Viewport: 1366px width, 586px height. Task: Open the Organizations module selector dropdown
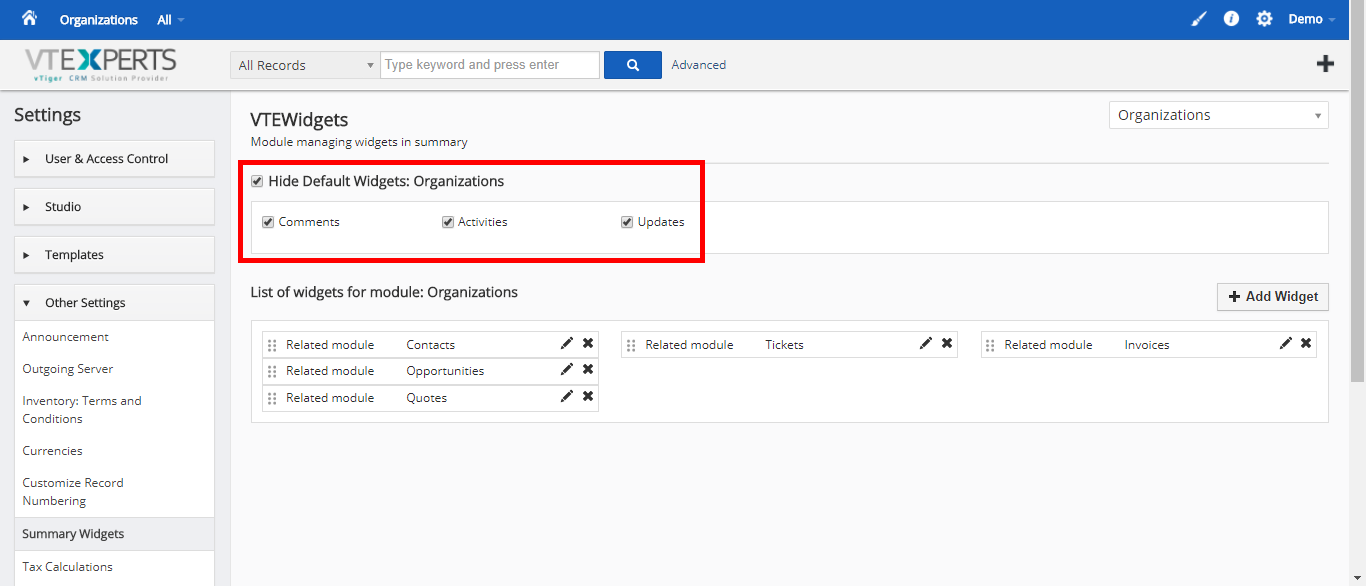click(1219, 115)
